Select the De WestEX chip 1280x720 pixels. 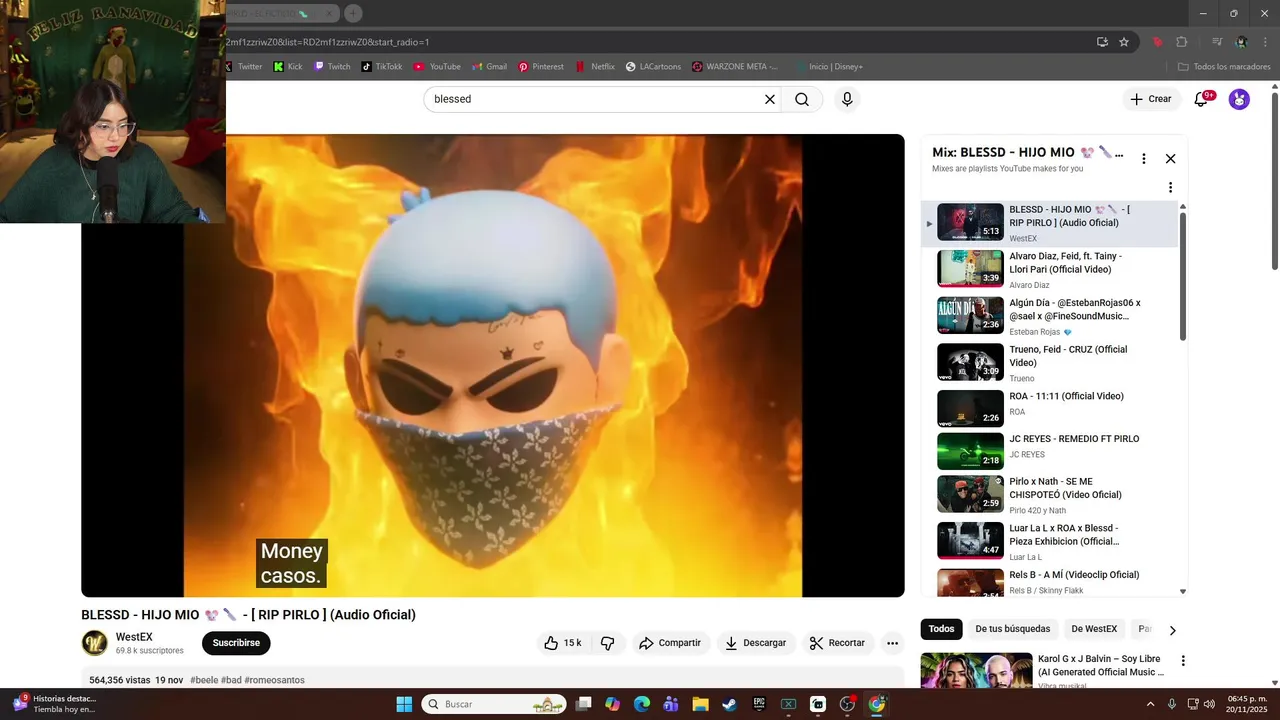pos(1094,629)
